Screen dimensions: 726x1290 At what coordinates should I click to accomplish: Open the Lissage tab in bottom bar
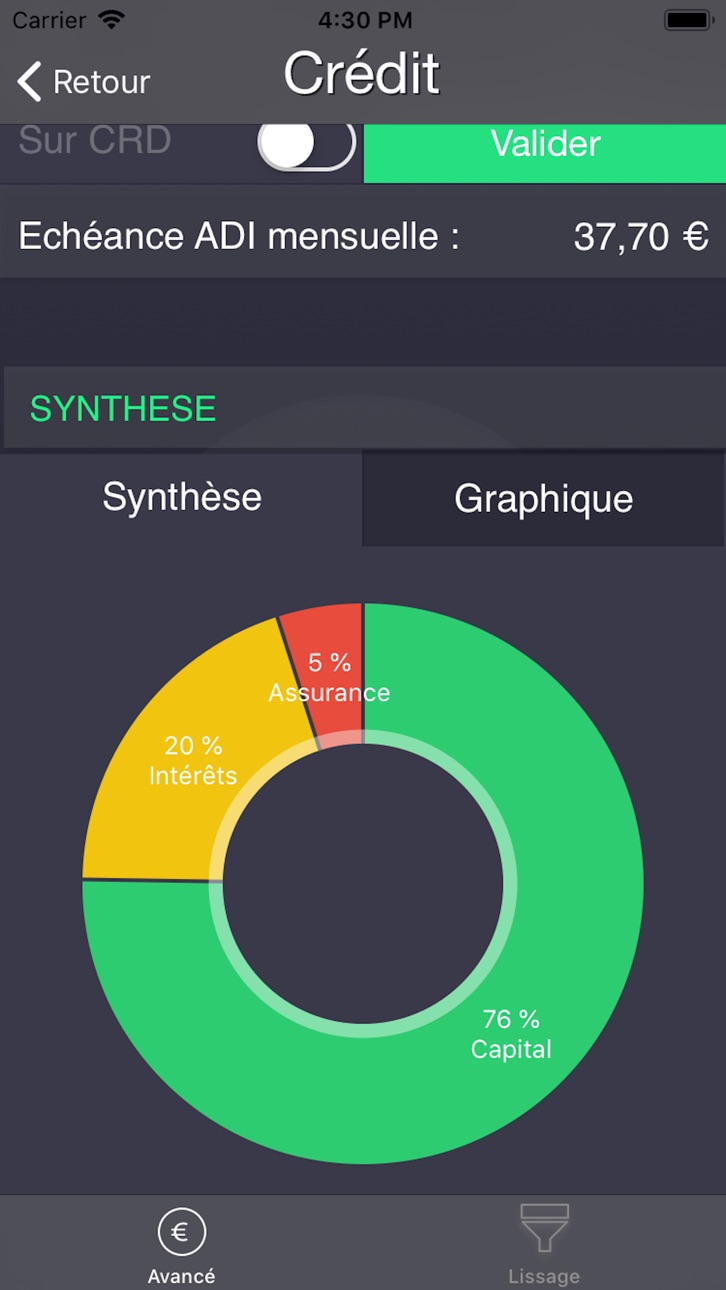(x=544, y=1244)
